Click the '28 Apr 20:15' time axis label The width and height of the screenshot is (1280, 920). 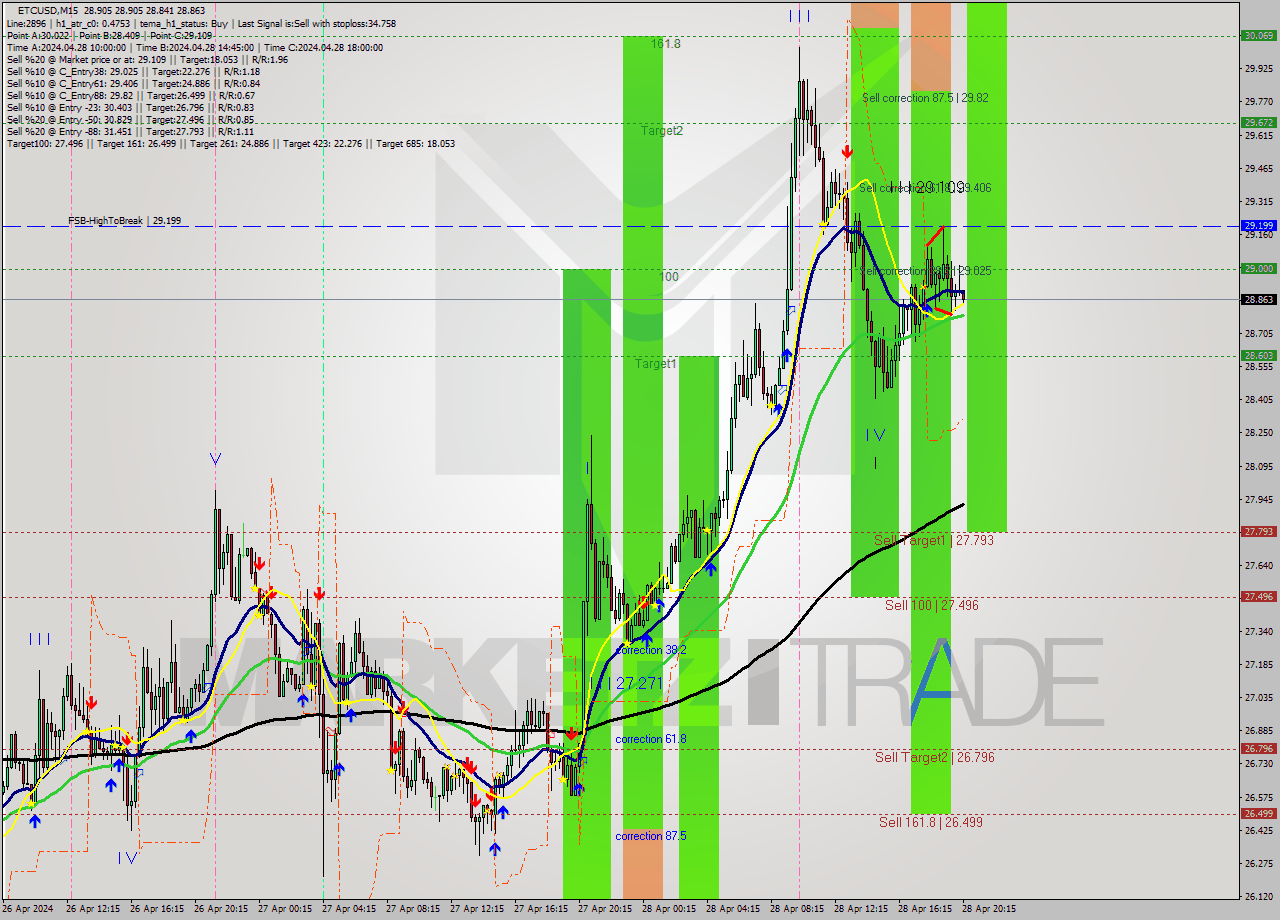[x=989, y=909]
